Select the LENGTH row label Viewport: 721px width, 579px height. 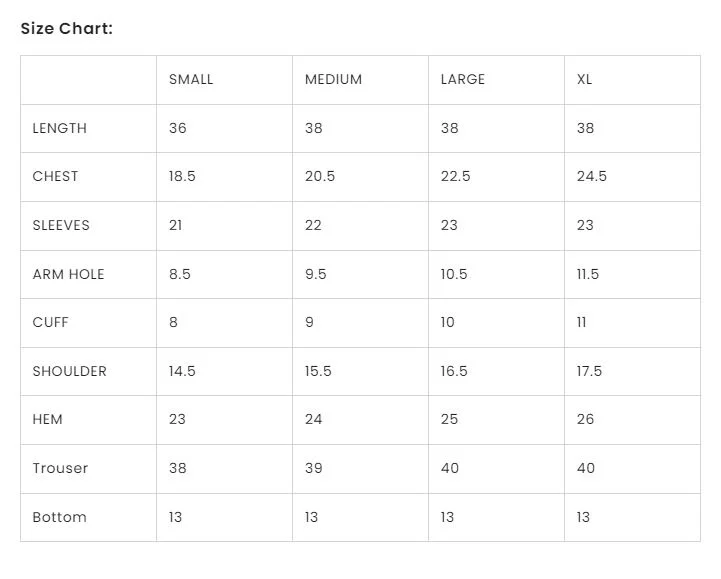(60, 128)
